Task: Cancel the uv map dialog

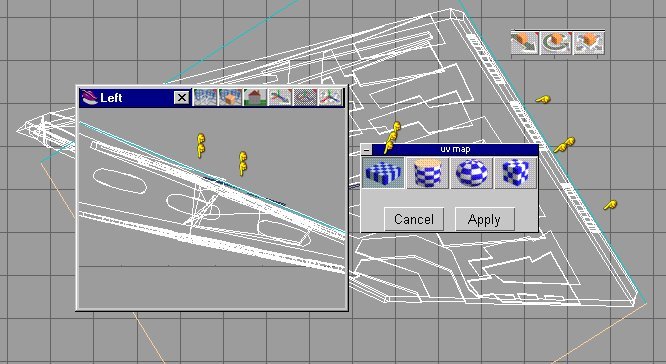Action: [414, 219]
